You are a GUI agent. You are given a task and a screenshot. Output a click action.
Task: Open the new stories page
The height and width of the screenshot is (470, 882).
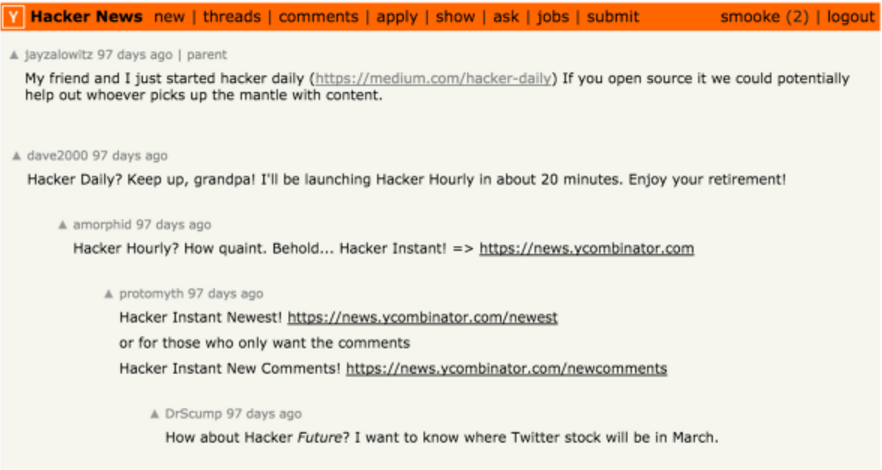pos(169,17)
